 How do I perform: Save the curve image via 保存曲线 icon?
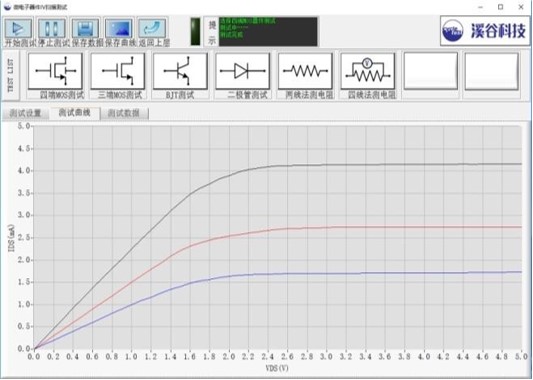click(119, 28)
